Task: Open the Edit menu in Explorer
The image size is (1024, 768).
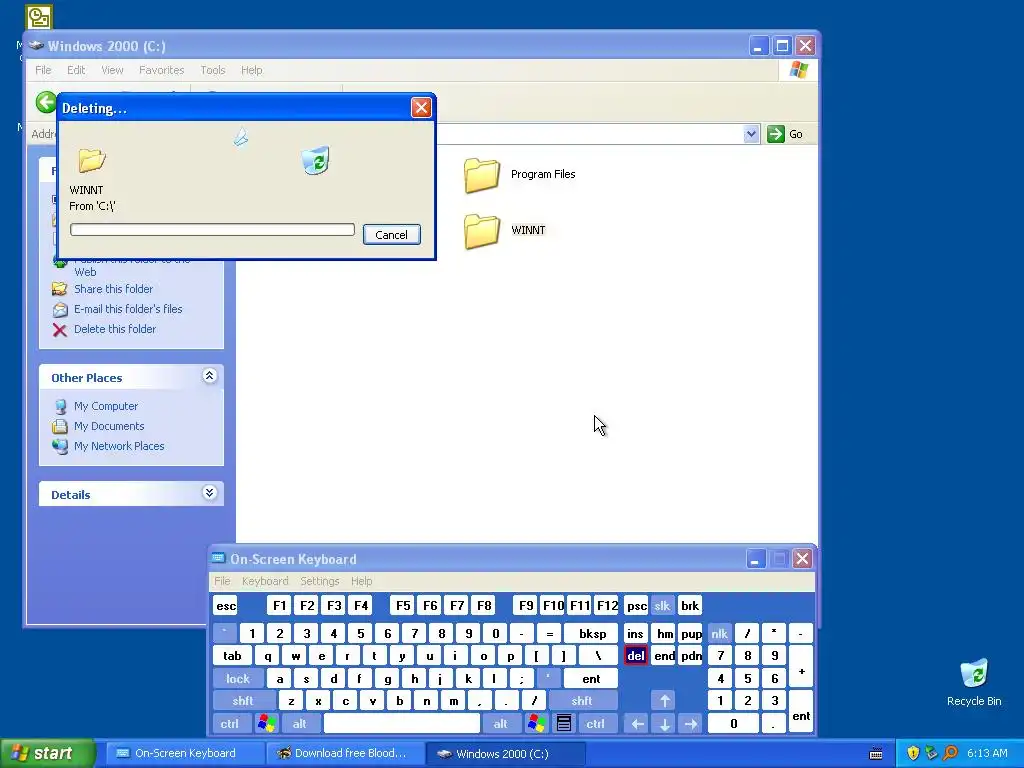Action: [76, 70]
